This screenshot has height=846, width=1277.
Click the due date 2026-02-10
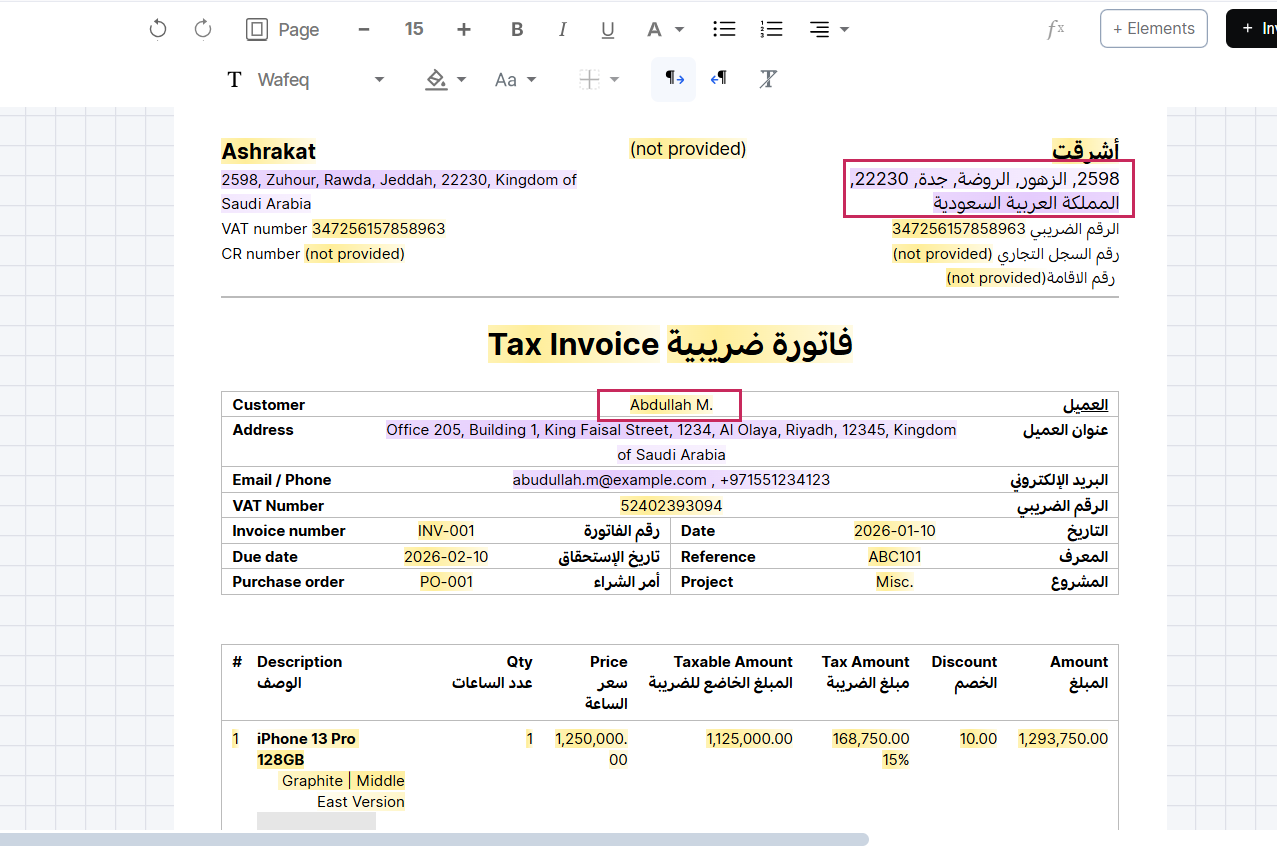[x=446, y=557]
